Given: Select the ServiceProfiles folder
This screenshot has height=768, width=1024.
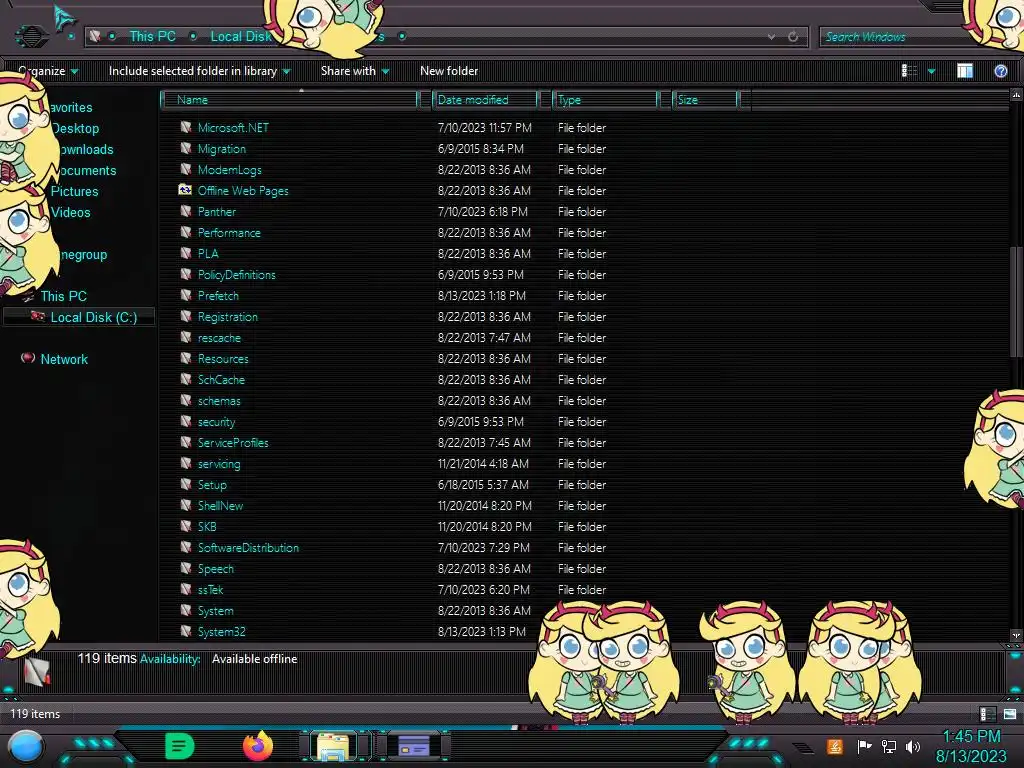Looking at the screenshot, I should (232, 442).
